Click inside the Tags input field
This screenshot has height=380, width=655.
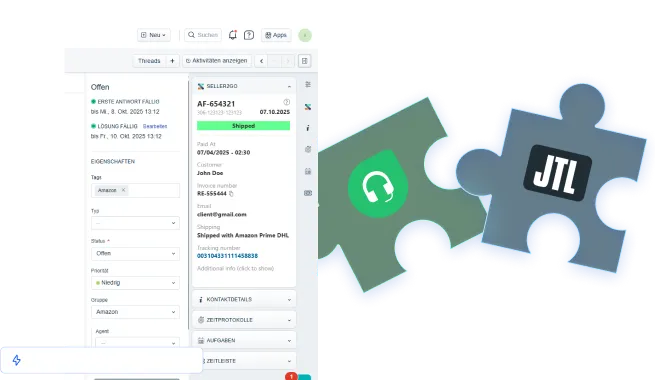tap(135, 190)
